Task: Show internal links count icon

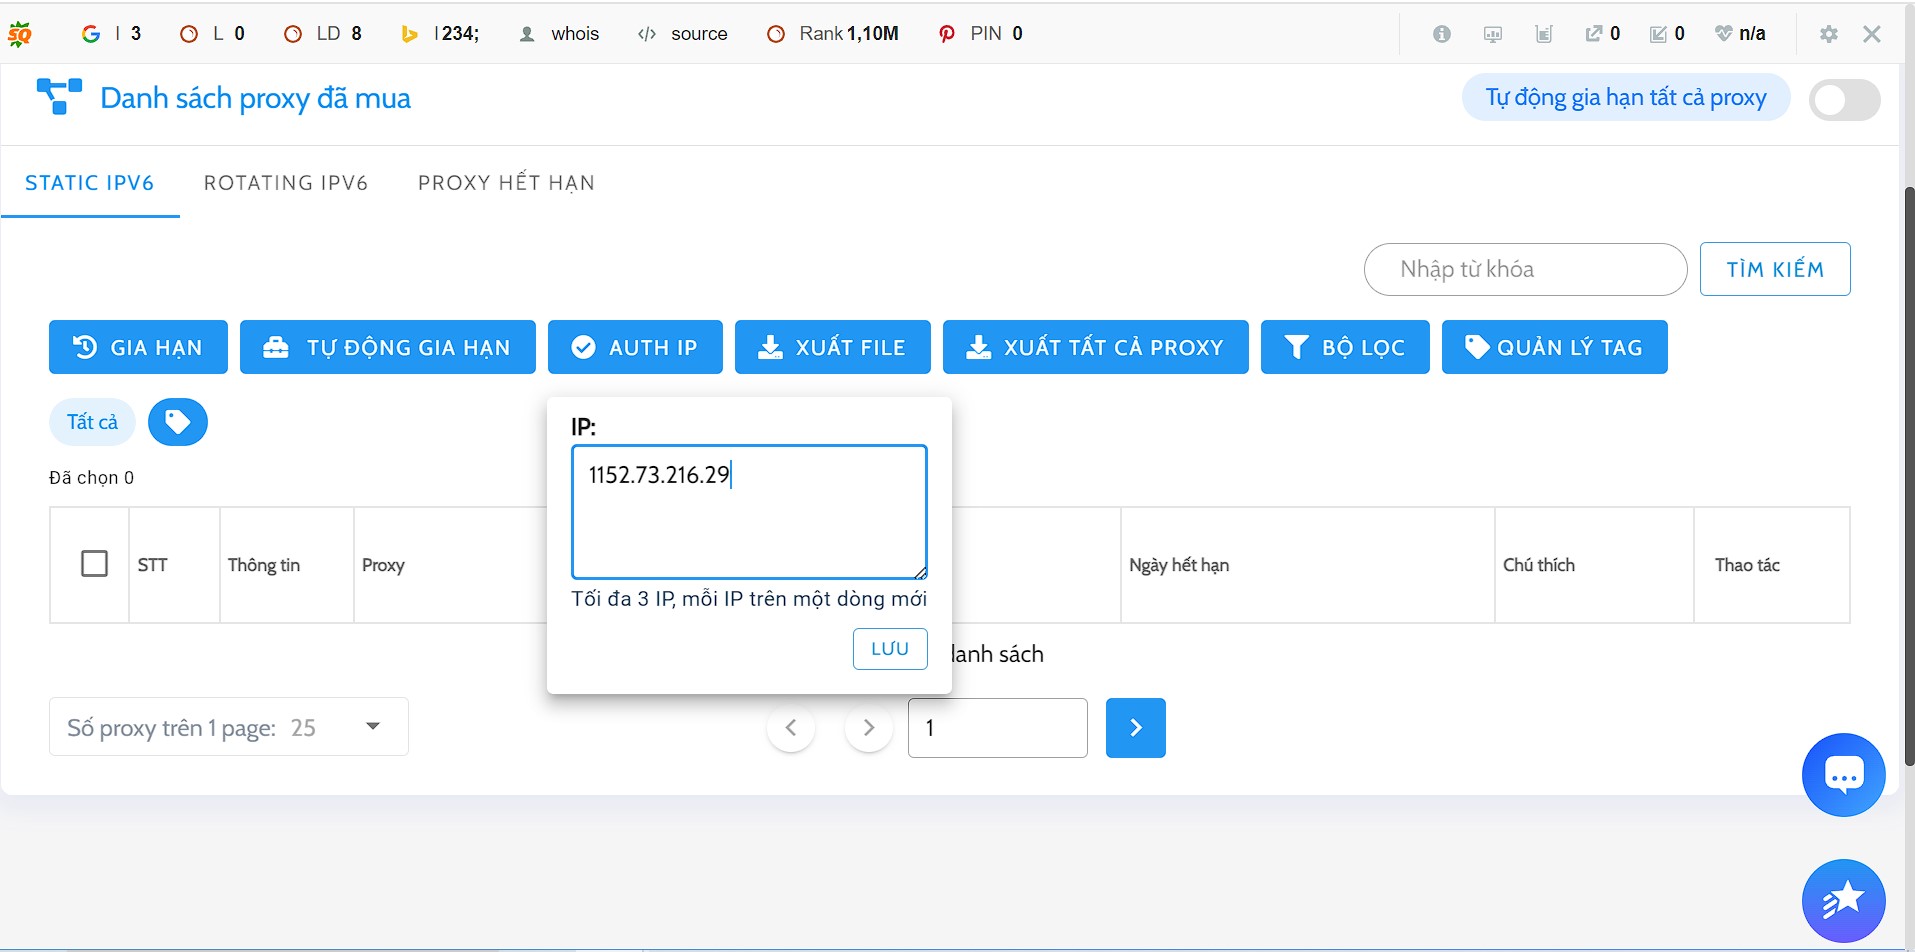Action: 1667,34
